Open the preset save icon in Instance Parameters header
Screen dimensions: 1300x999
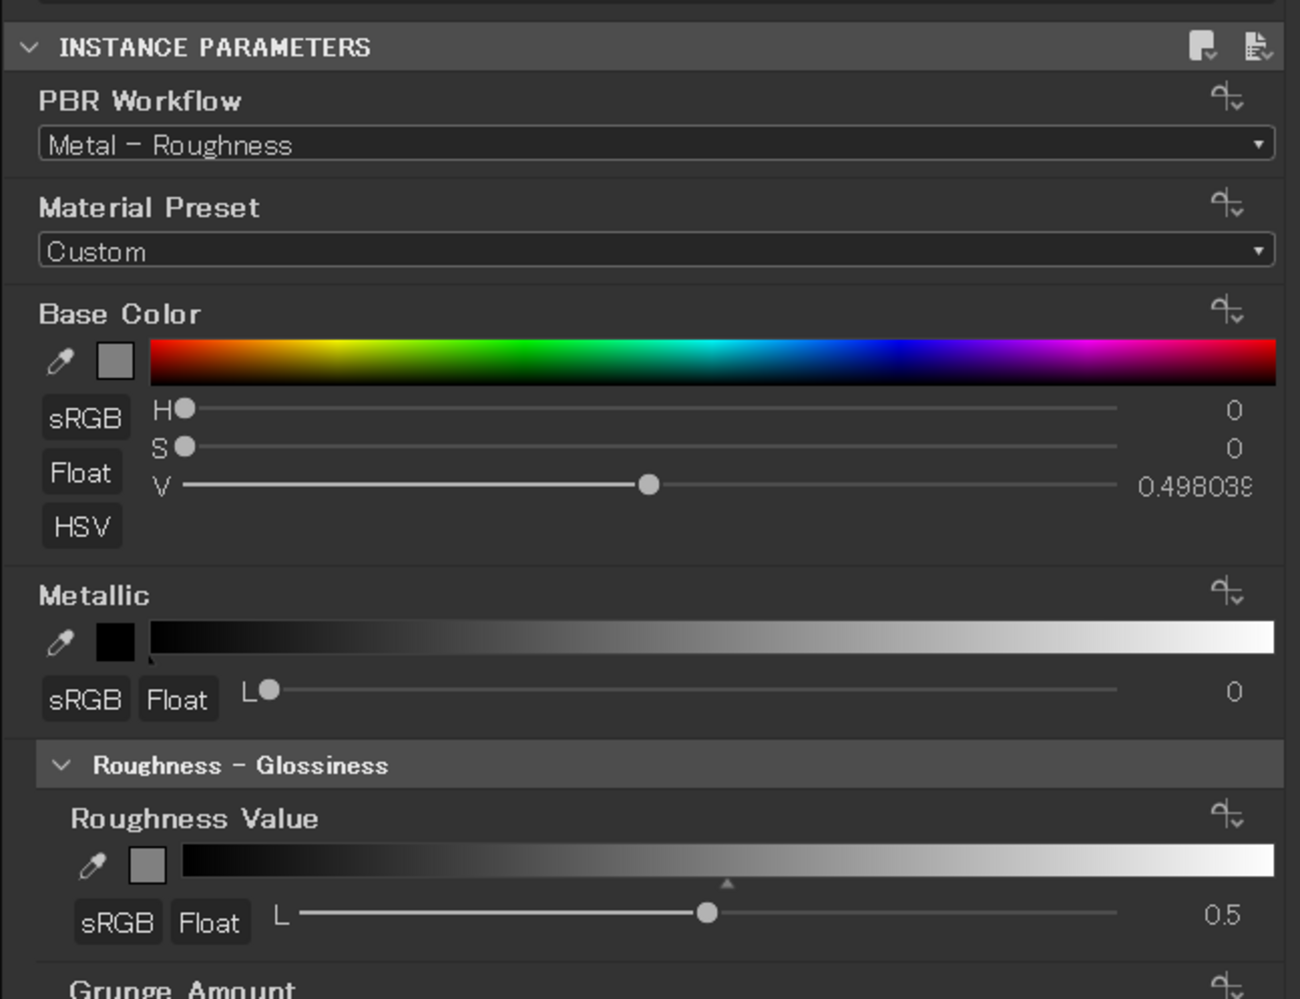pyautogui.click(x=1202, y=46)
